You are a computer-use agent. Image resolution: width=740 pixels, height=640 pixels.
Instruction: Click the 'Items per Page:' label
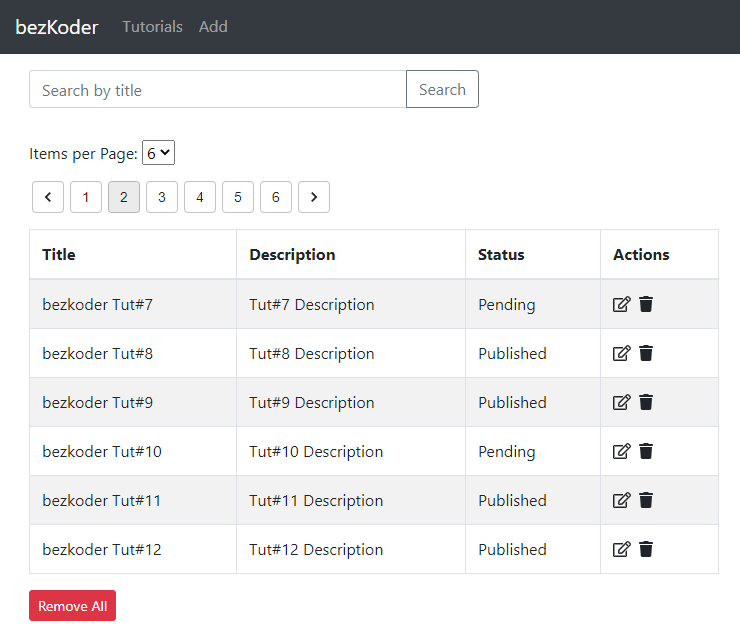[83, 154]
